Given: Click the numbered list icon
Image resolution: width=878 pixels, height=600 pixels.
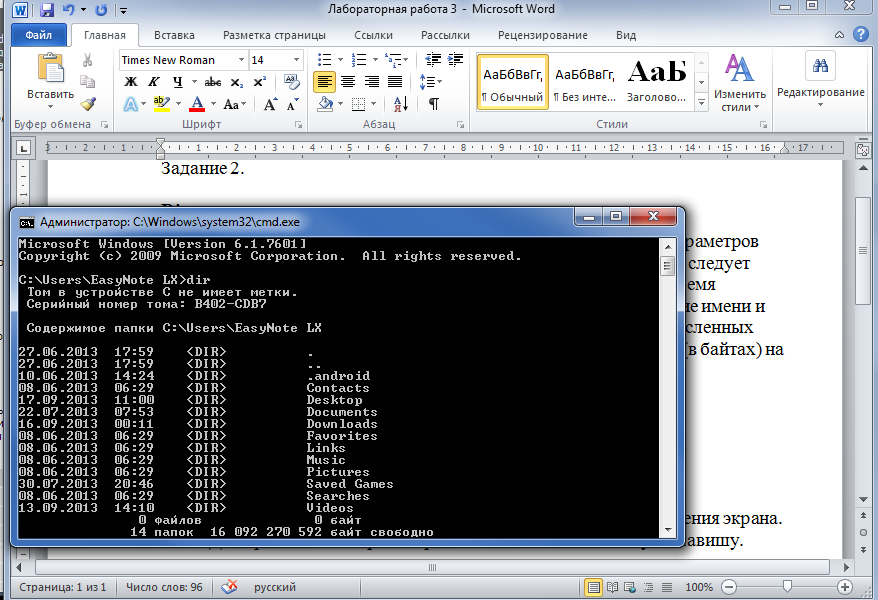Looking at the screenshot, I should tap(358, 59).
